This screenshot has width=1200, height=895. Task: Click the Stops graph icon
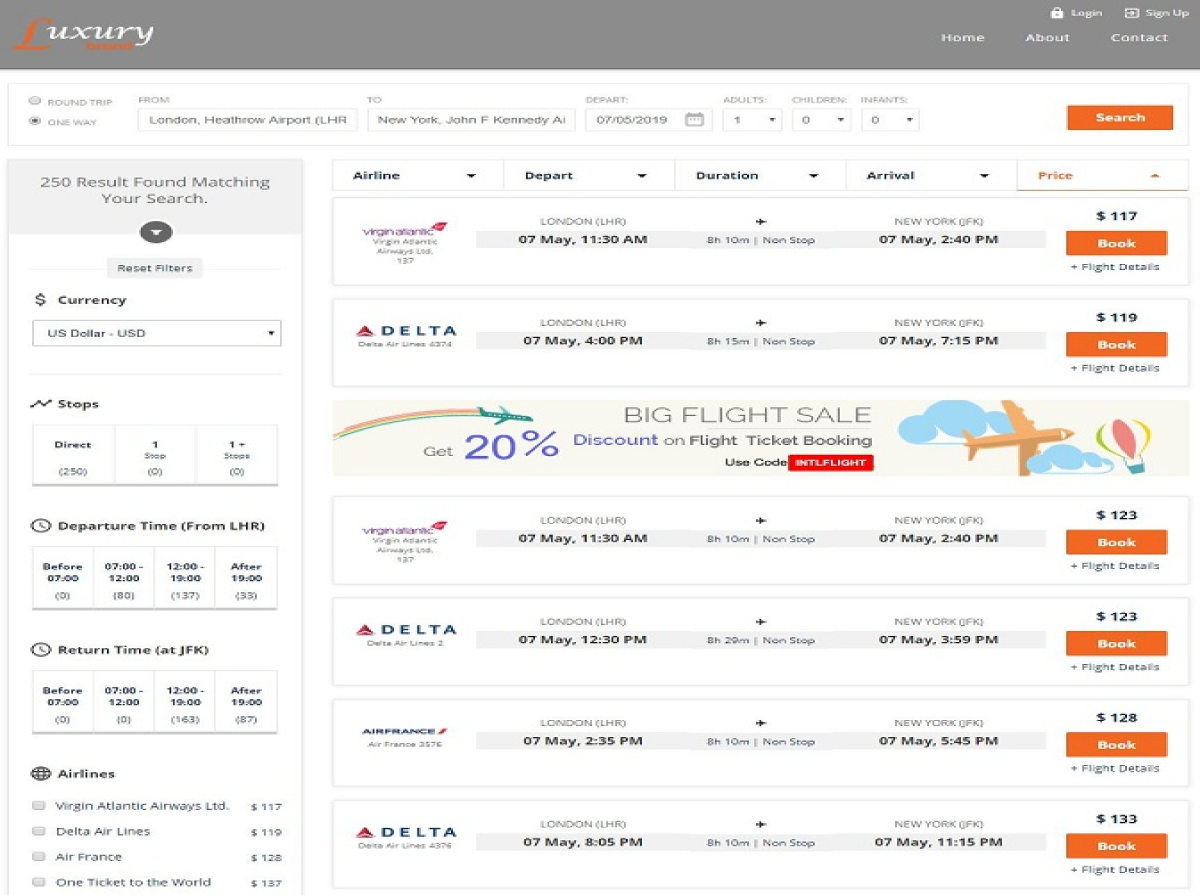[40, 404]
